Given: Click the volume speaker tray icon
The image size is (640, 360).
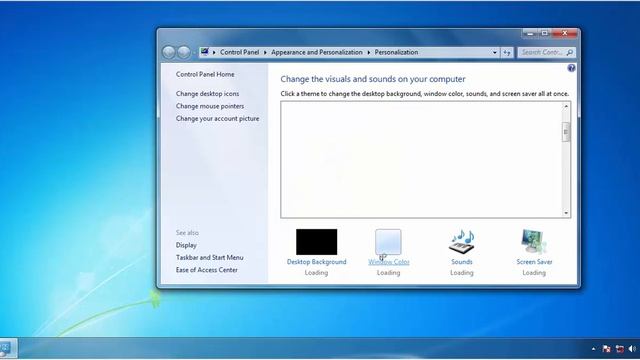Looking at the screenshot, I should pos(632,349).
